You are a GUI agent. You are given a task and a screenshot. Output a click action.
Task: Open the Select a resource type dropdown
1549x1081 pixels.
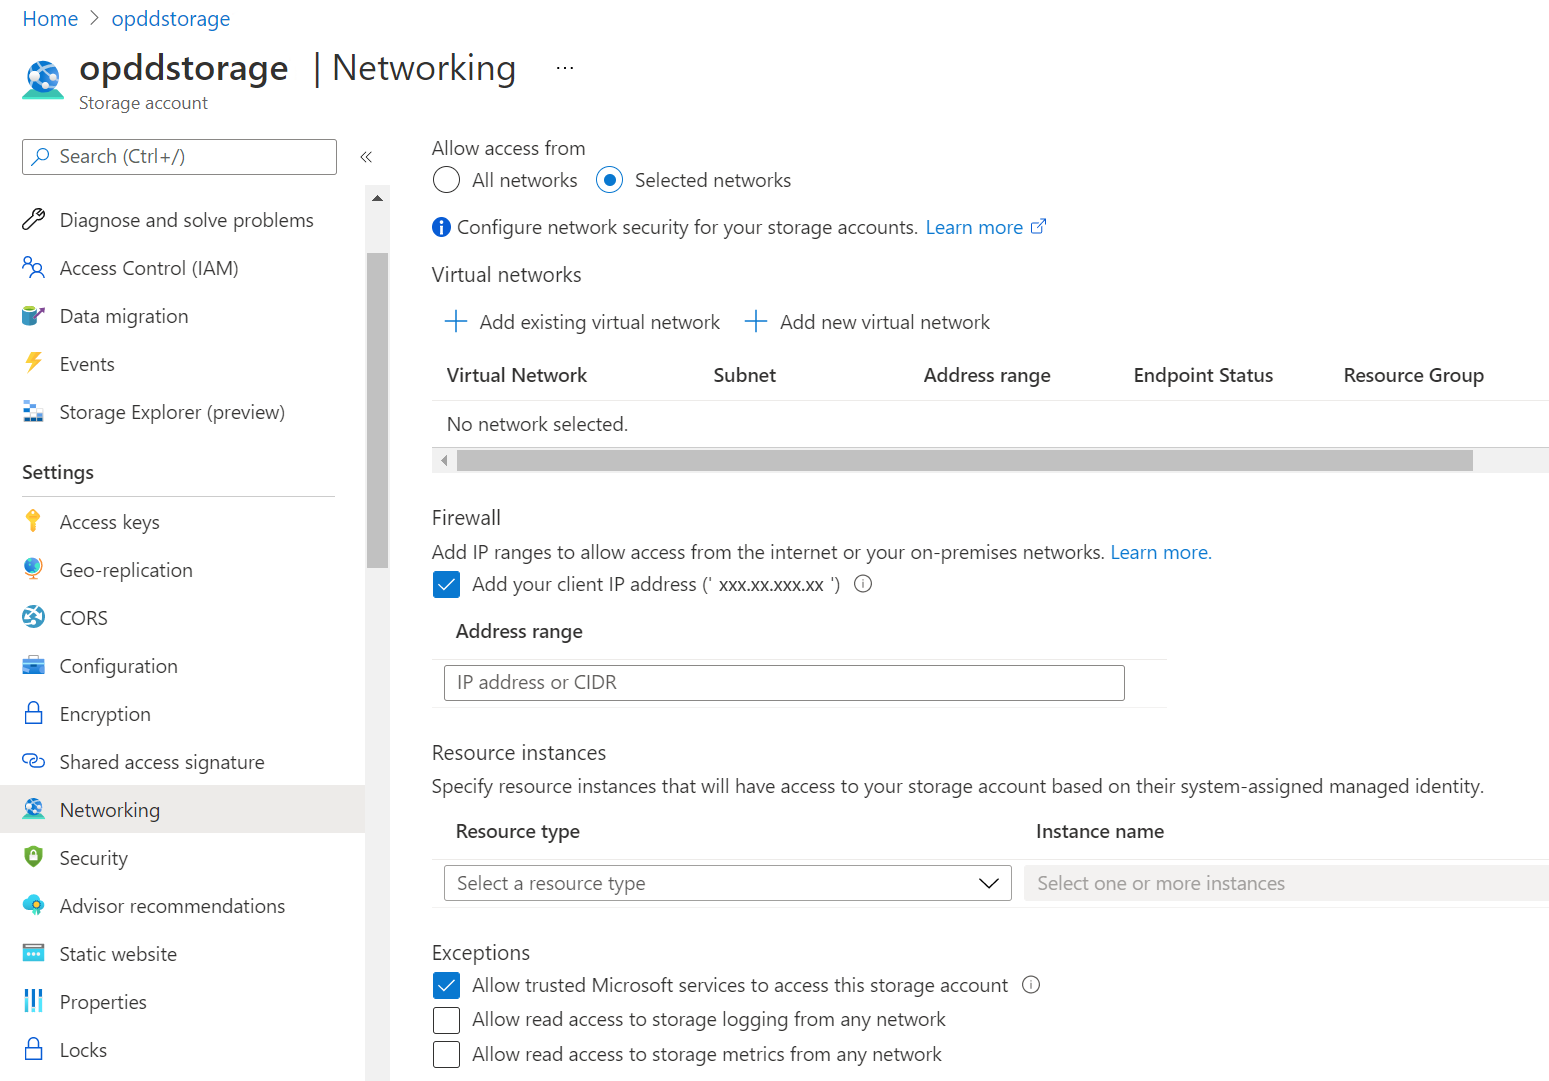pos(727,883)
